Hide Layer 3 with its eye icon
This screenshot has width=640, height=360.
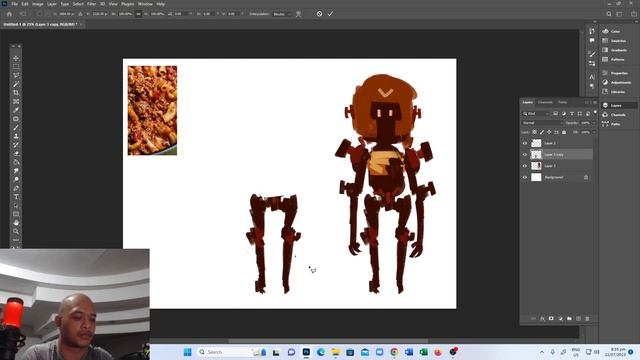tap(525, 166)
